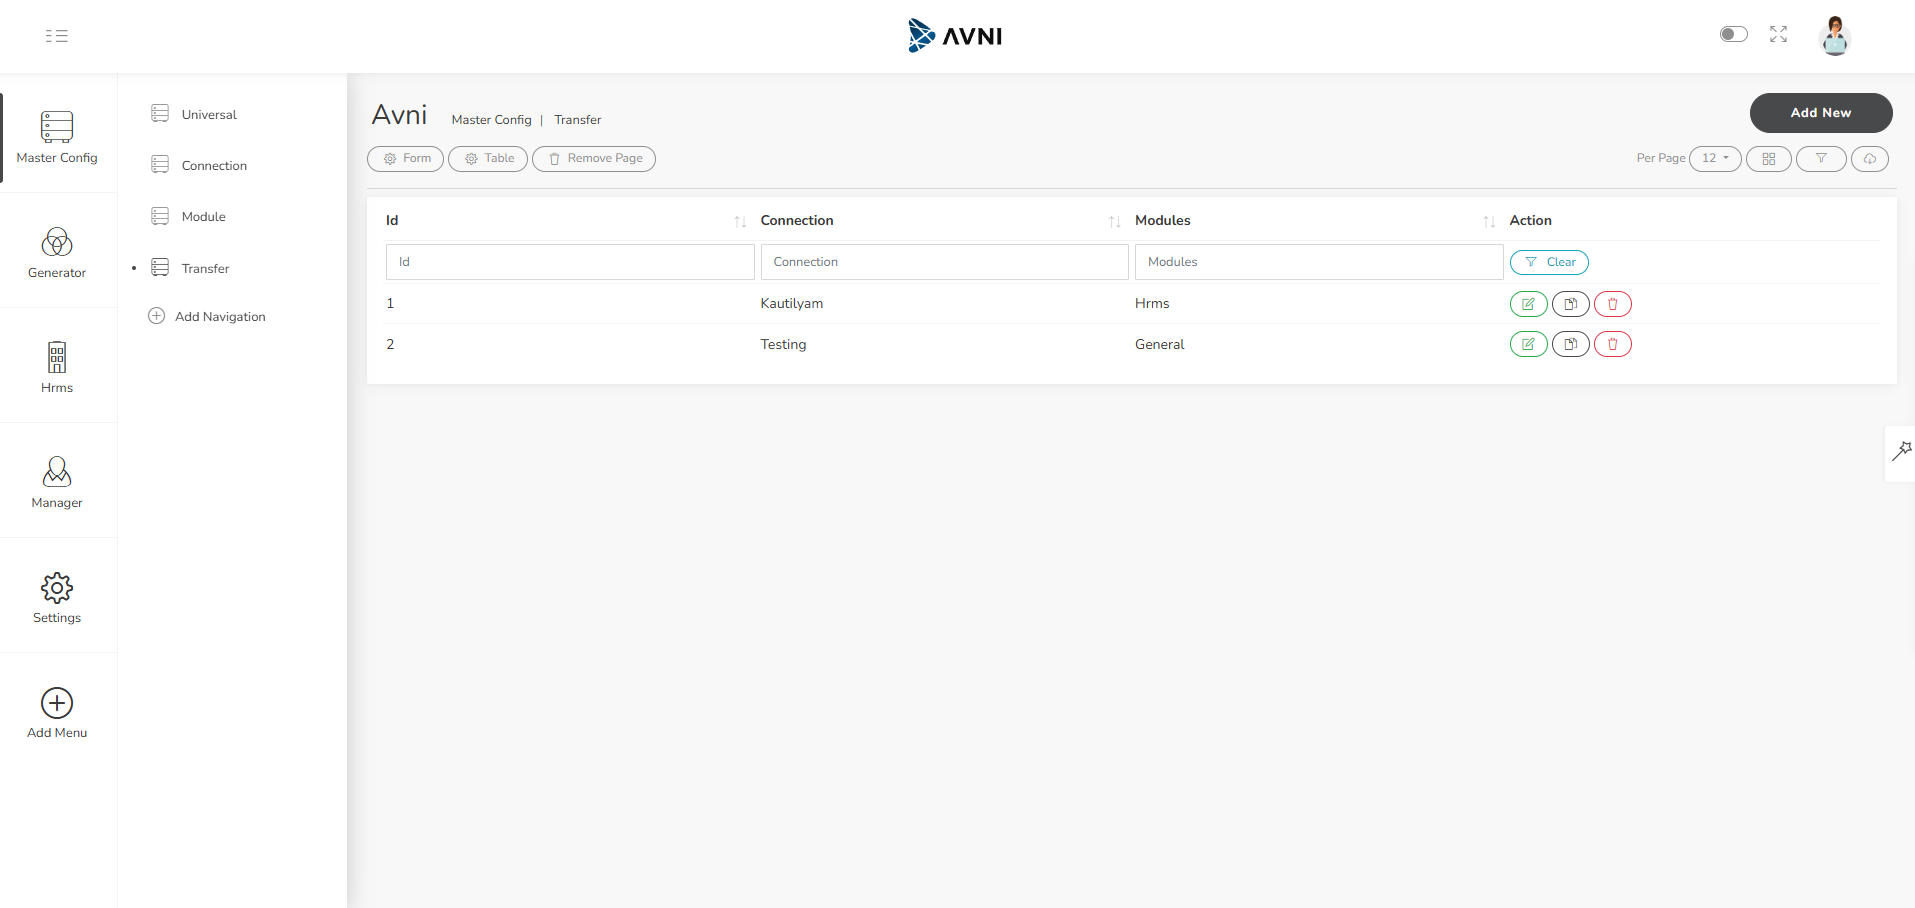
Task: Open the Transfer menu item
Action: tap(204, 268)
